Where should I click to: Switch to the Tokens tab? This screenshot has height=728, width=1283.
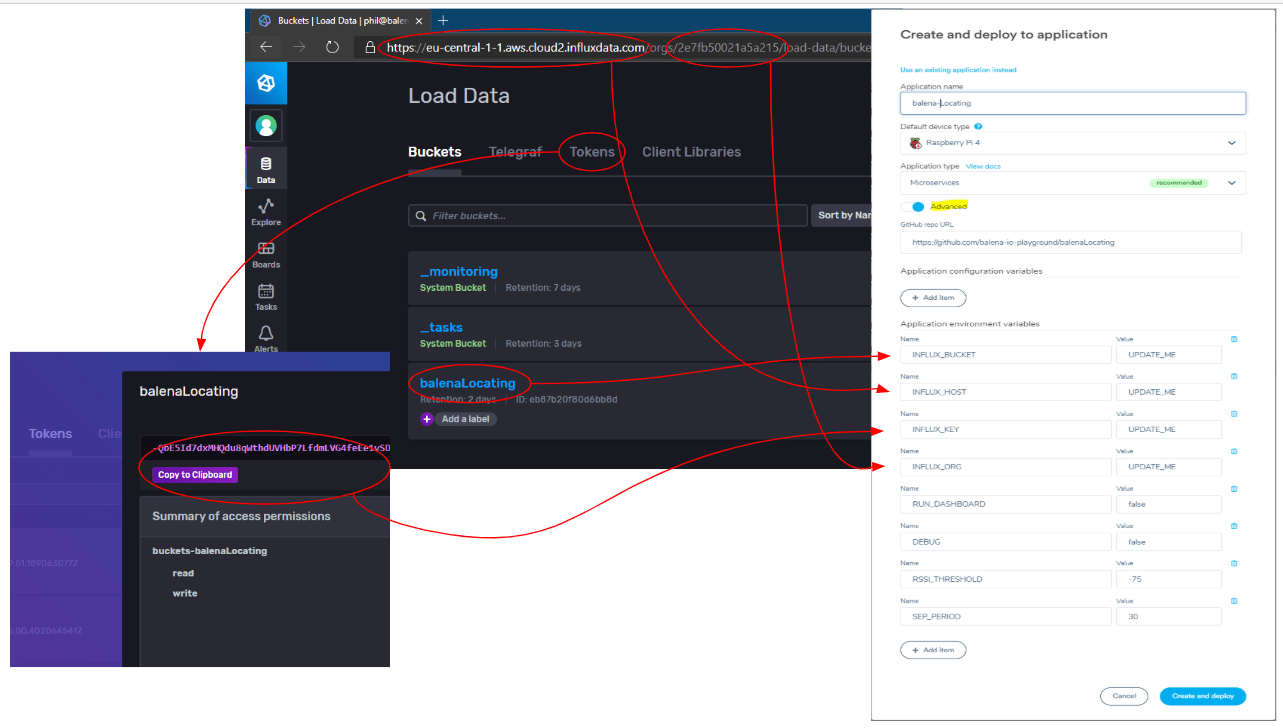592,152
